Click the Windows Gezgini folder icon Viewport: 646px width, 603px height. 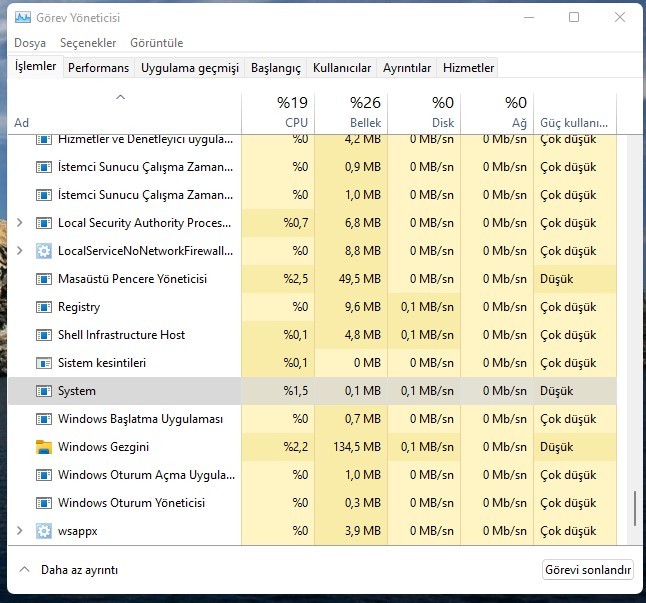pos(44,447)
